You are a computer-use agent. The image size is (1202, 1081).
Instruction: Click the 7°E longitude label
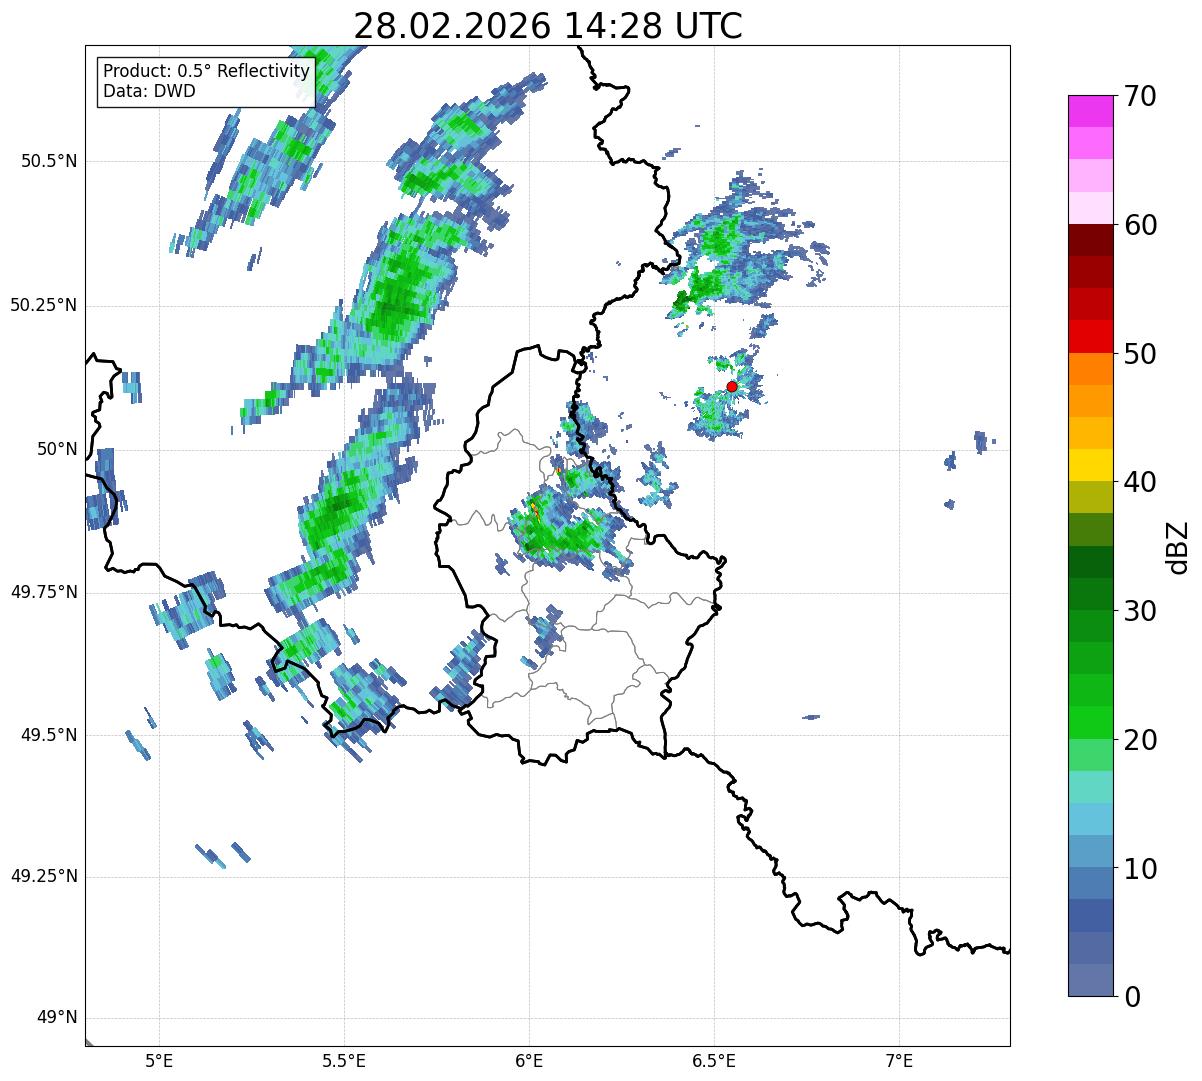coord(900,1060)
